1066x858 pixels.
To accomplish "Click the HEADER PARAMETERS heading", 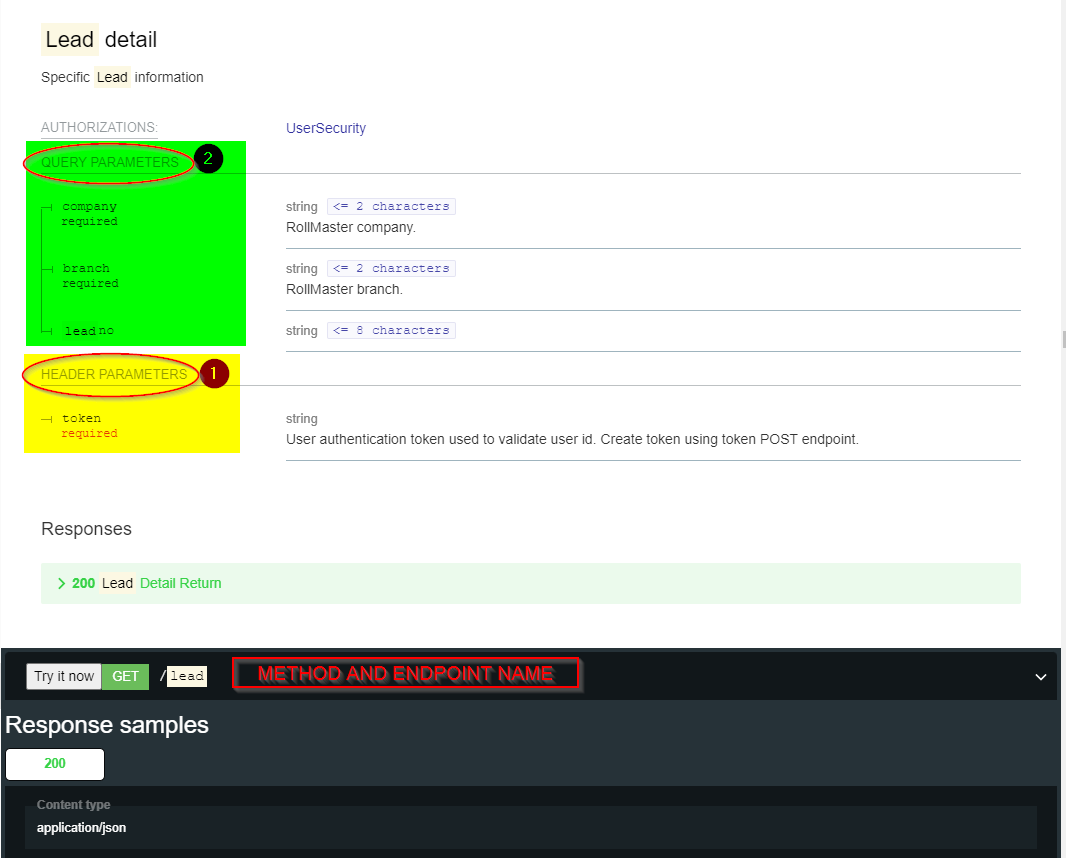I will click(114, 374).
